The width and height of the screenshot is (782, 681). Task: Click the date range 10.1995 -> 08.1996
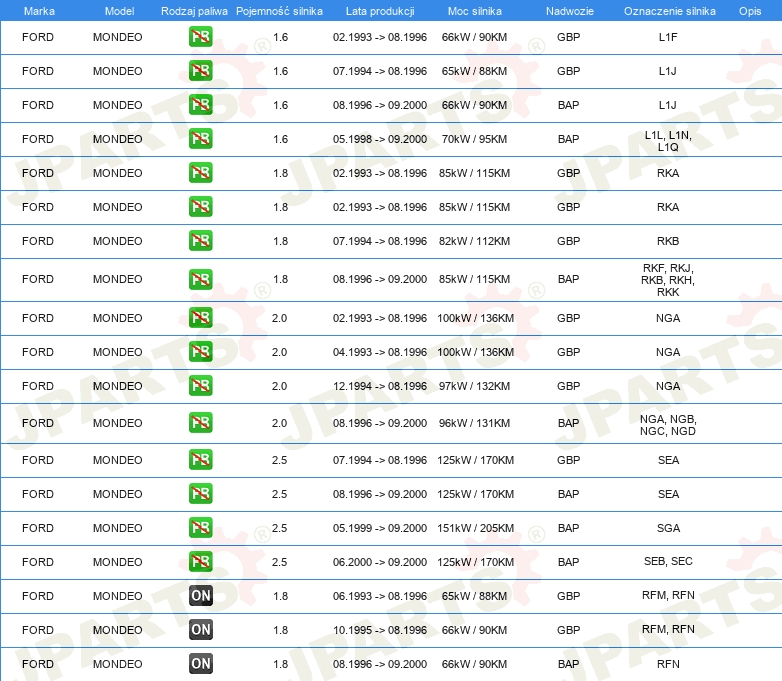pyautogui.click(x=380, y=630)
